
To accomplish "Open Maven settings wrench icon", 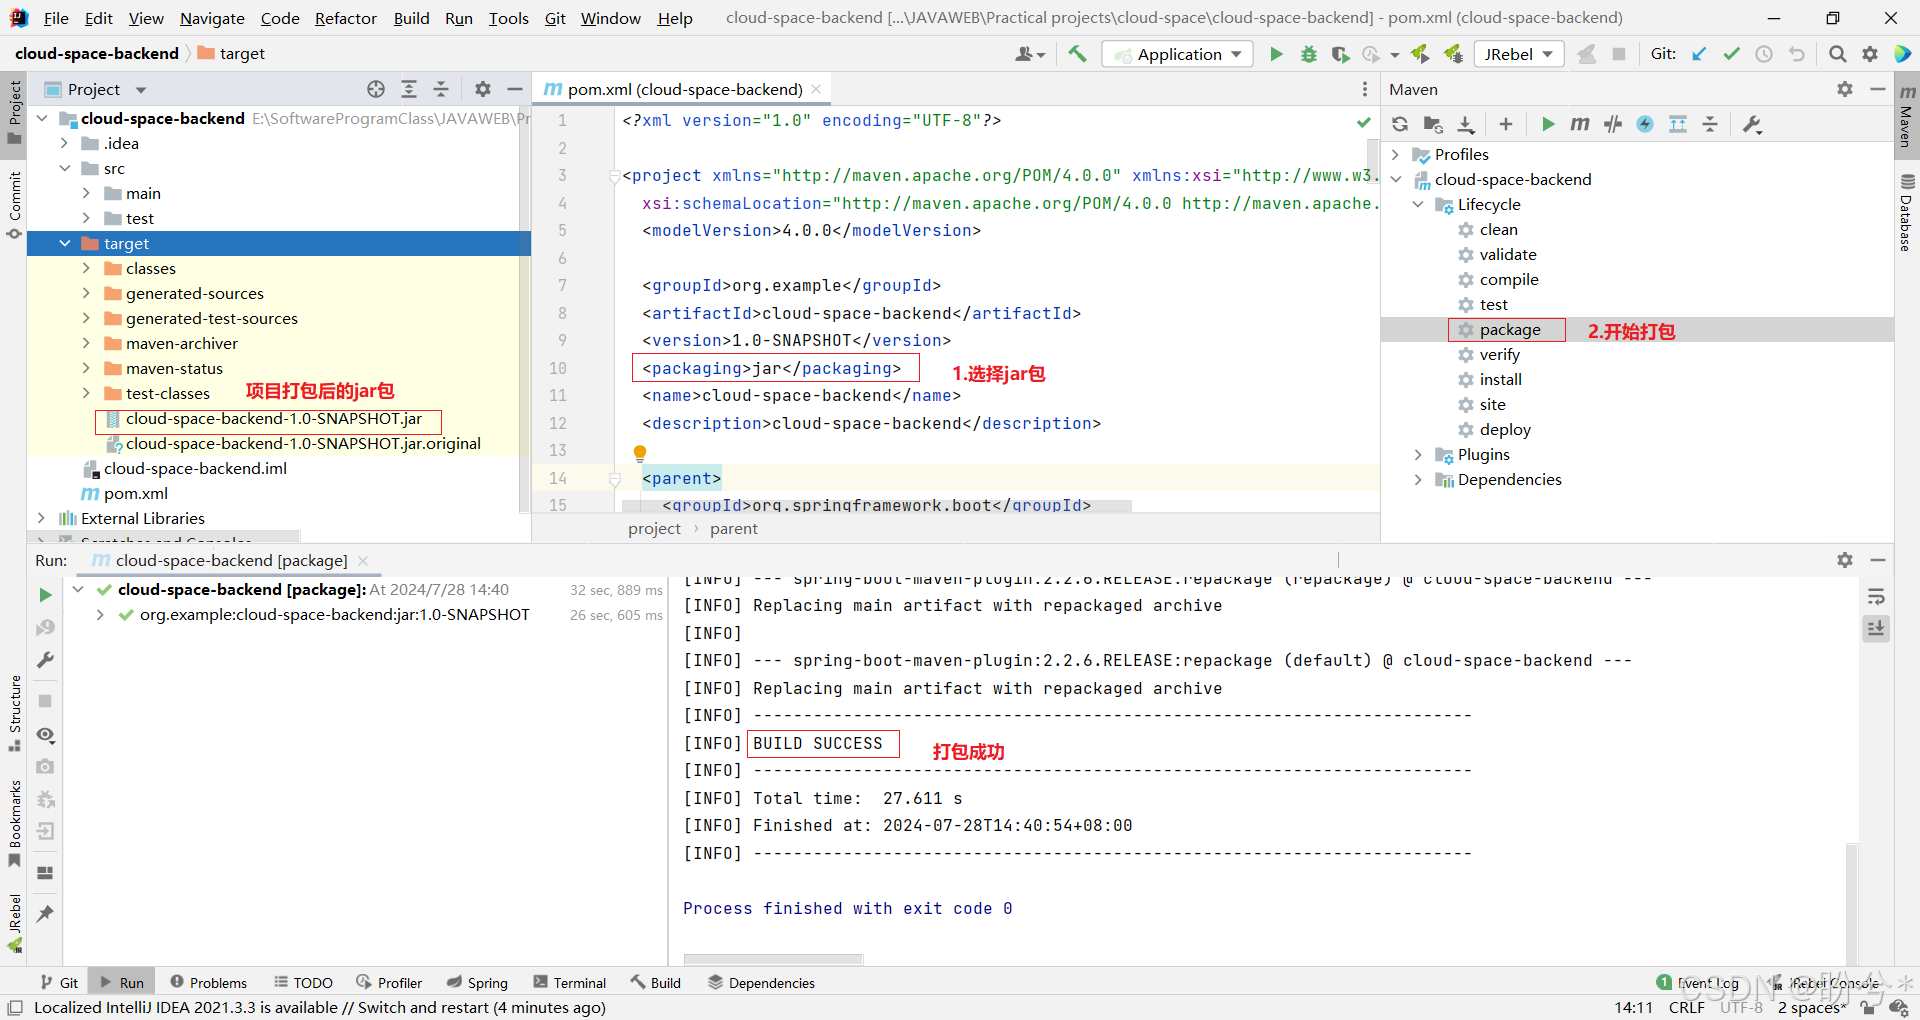I will (1752, 124).
